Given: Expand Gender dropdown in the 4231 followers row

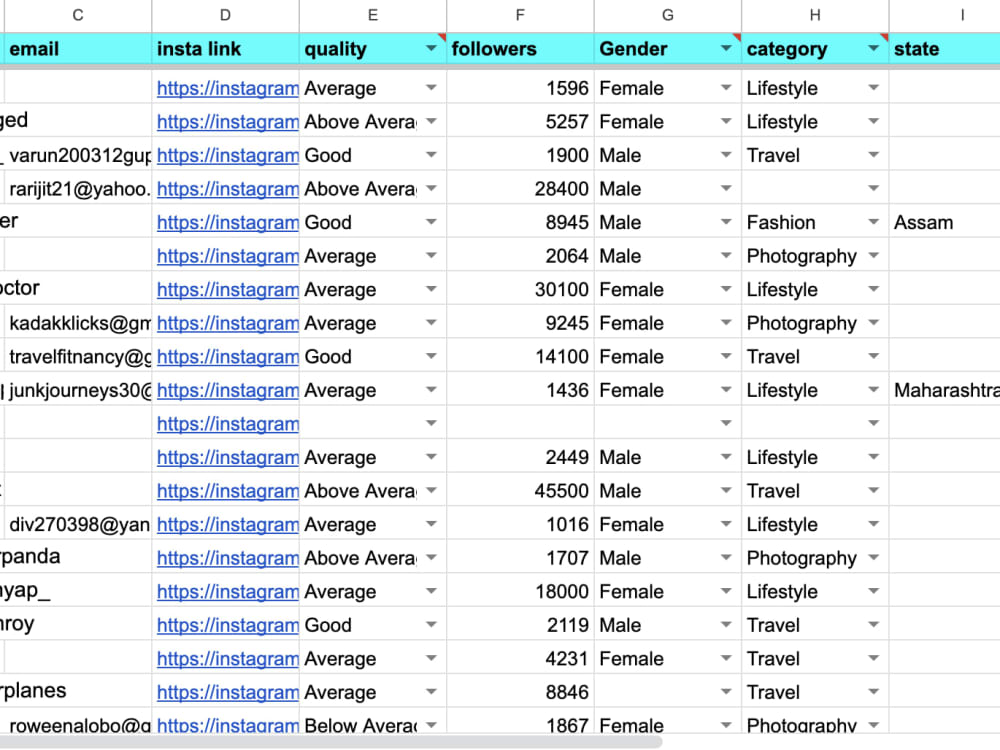Looking at the screenshot, I should pos(726,658).
